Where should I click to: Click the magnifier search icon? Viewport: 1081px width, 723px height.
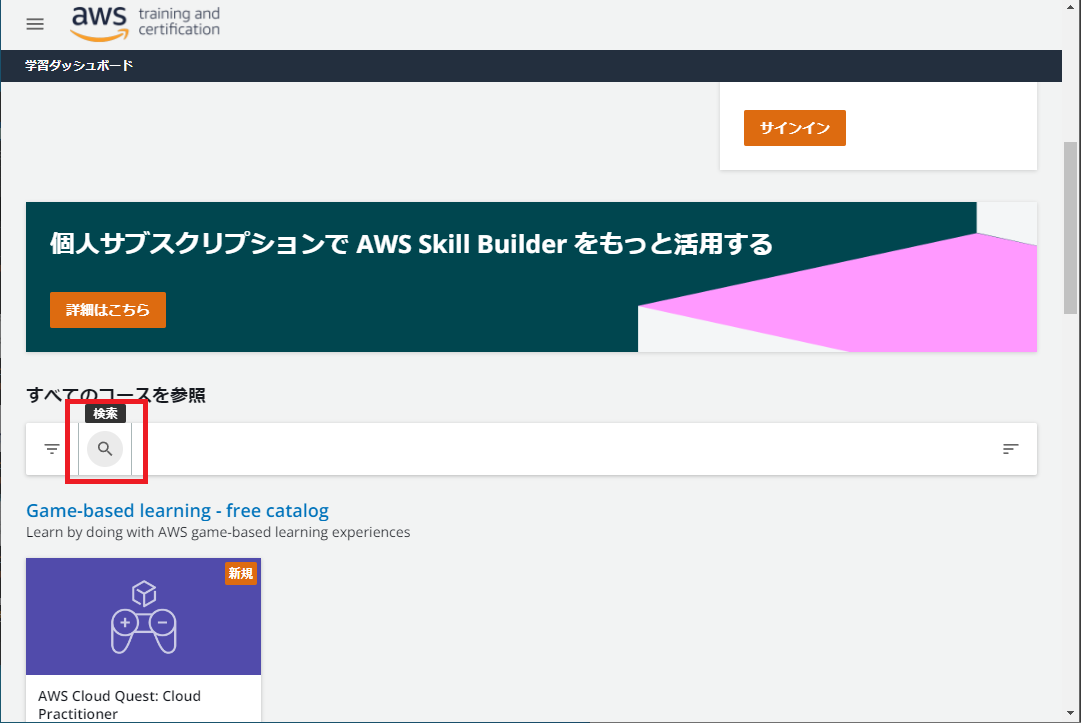105,449
